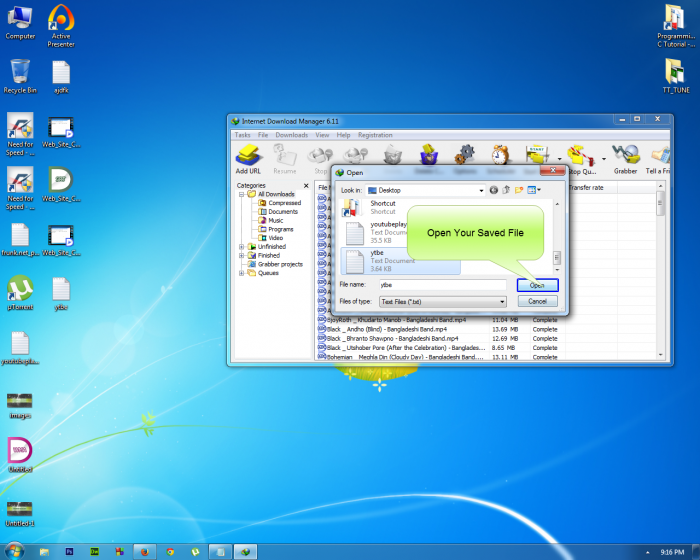Open the Grabber tool in toolbar
This screenshot has height=560, width=700.
[626, 157]
